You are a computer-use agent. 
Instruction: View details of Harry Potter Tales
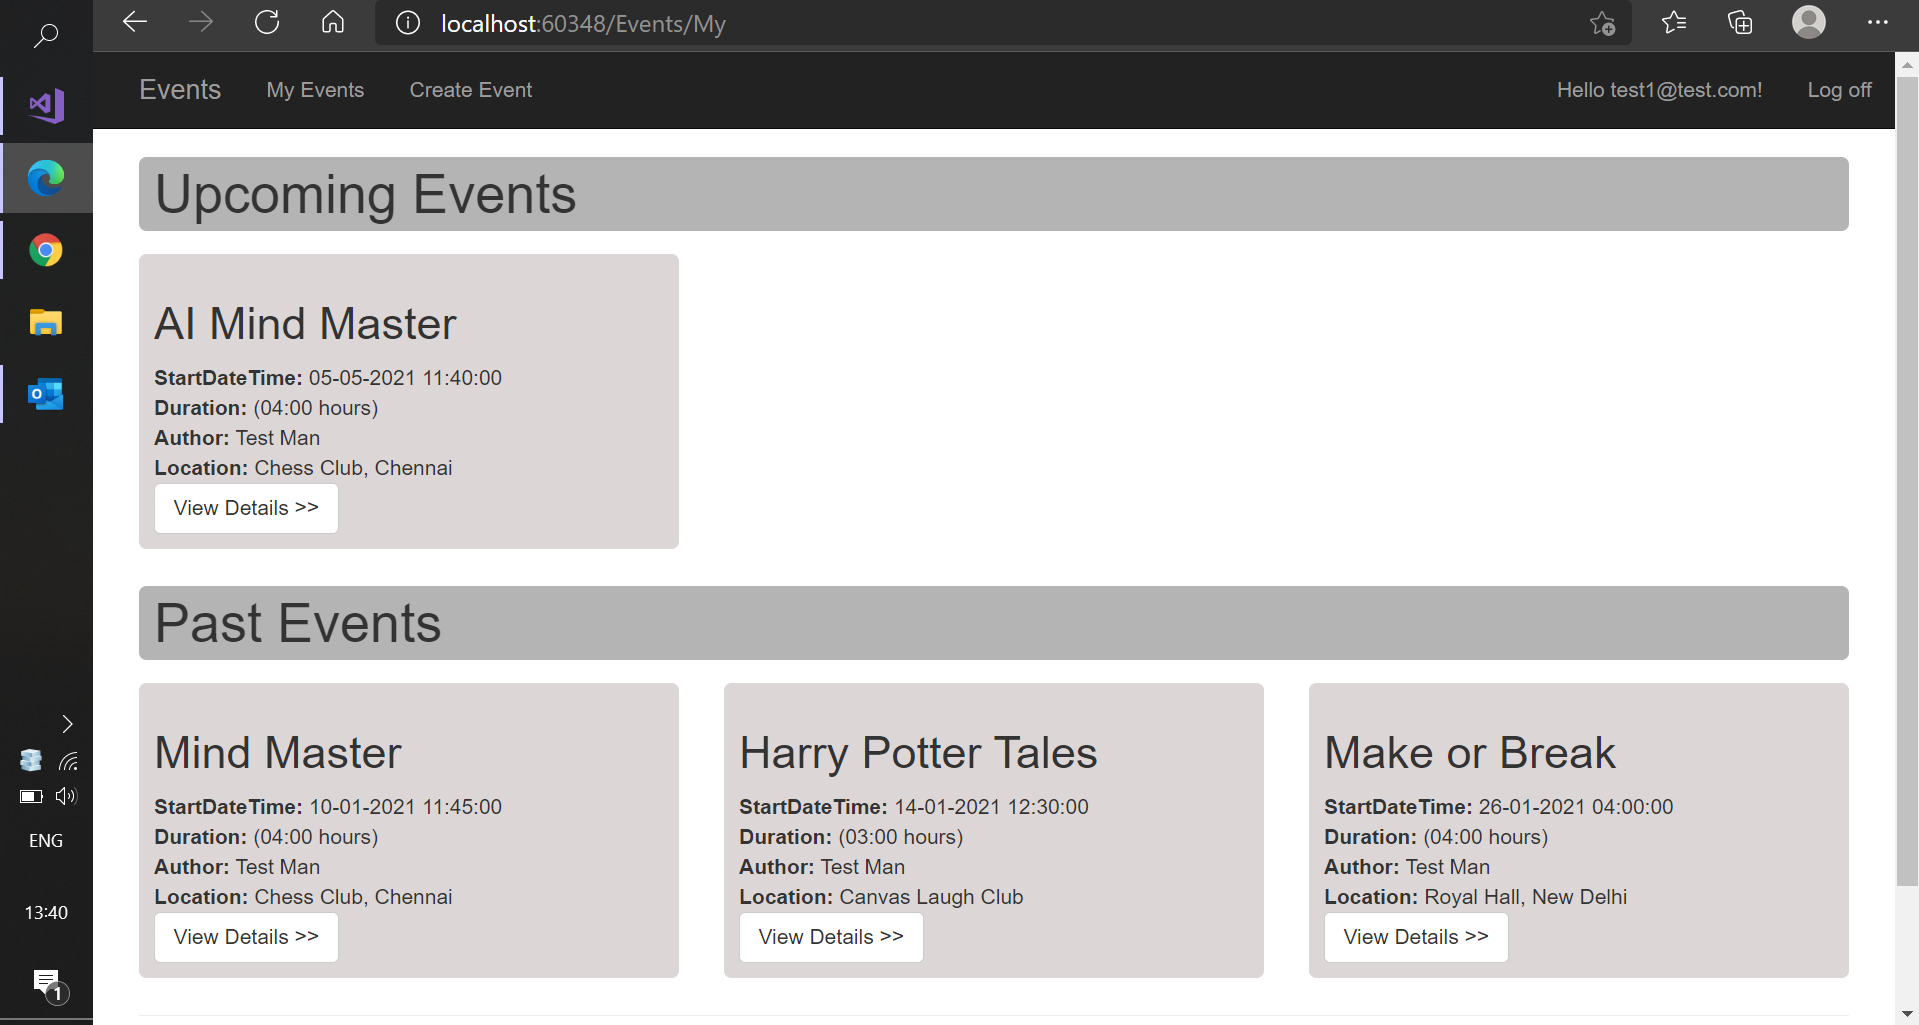click(x=830, y=937)
